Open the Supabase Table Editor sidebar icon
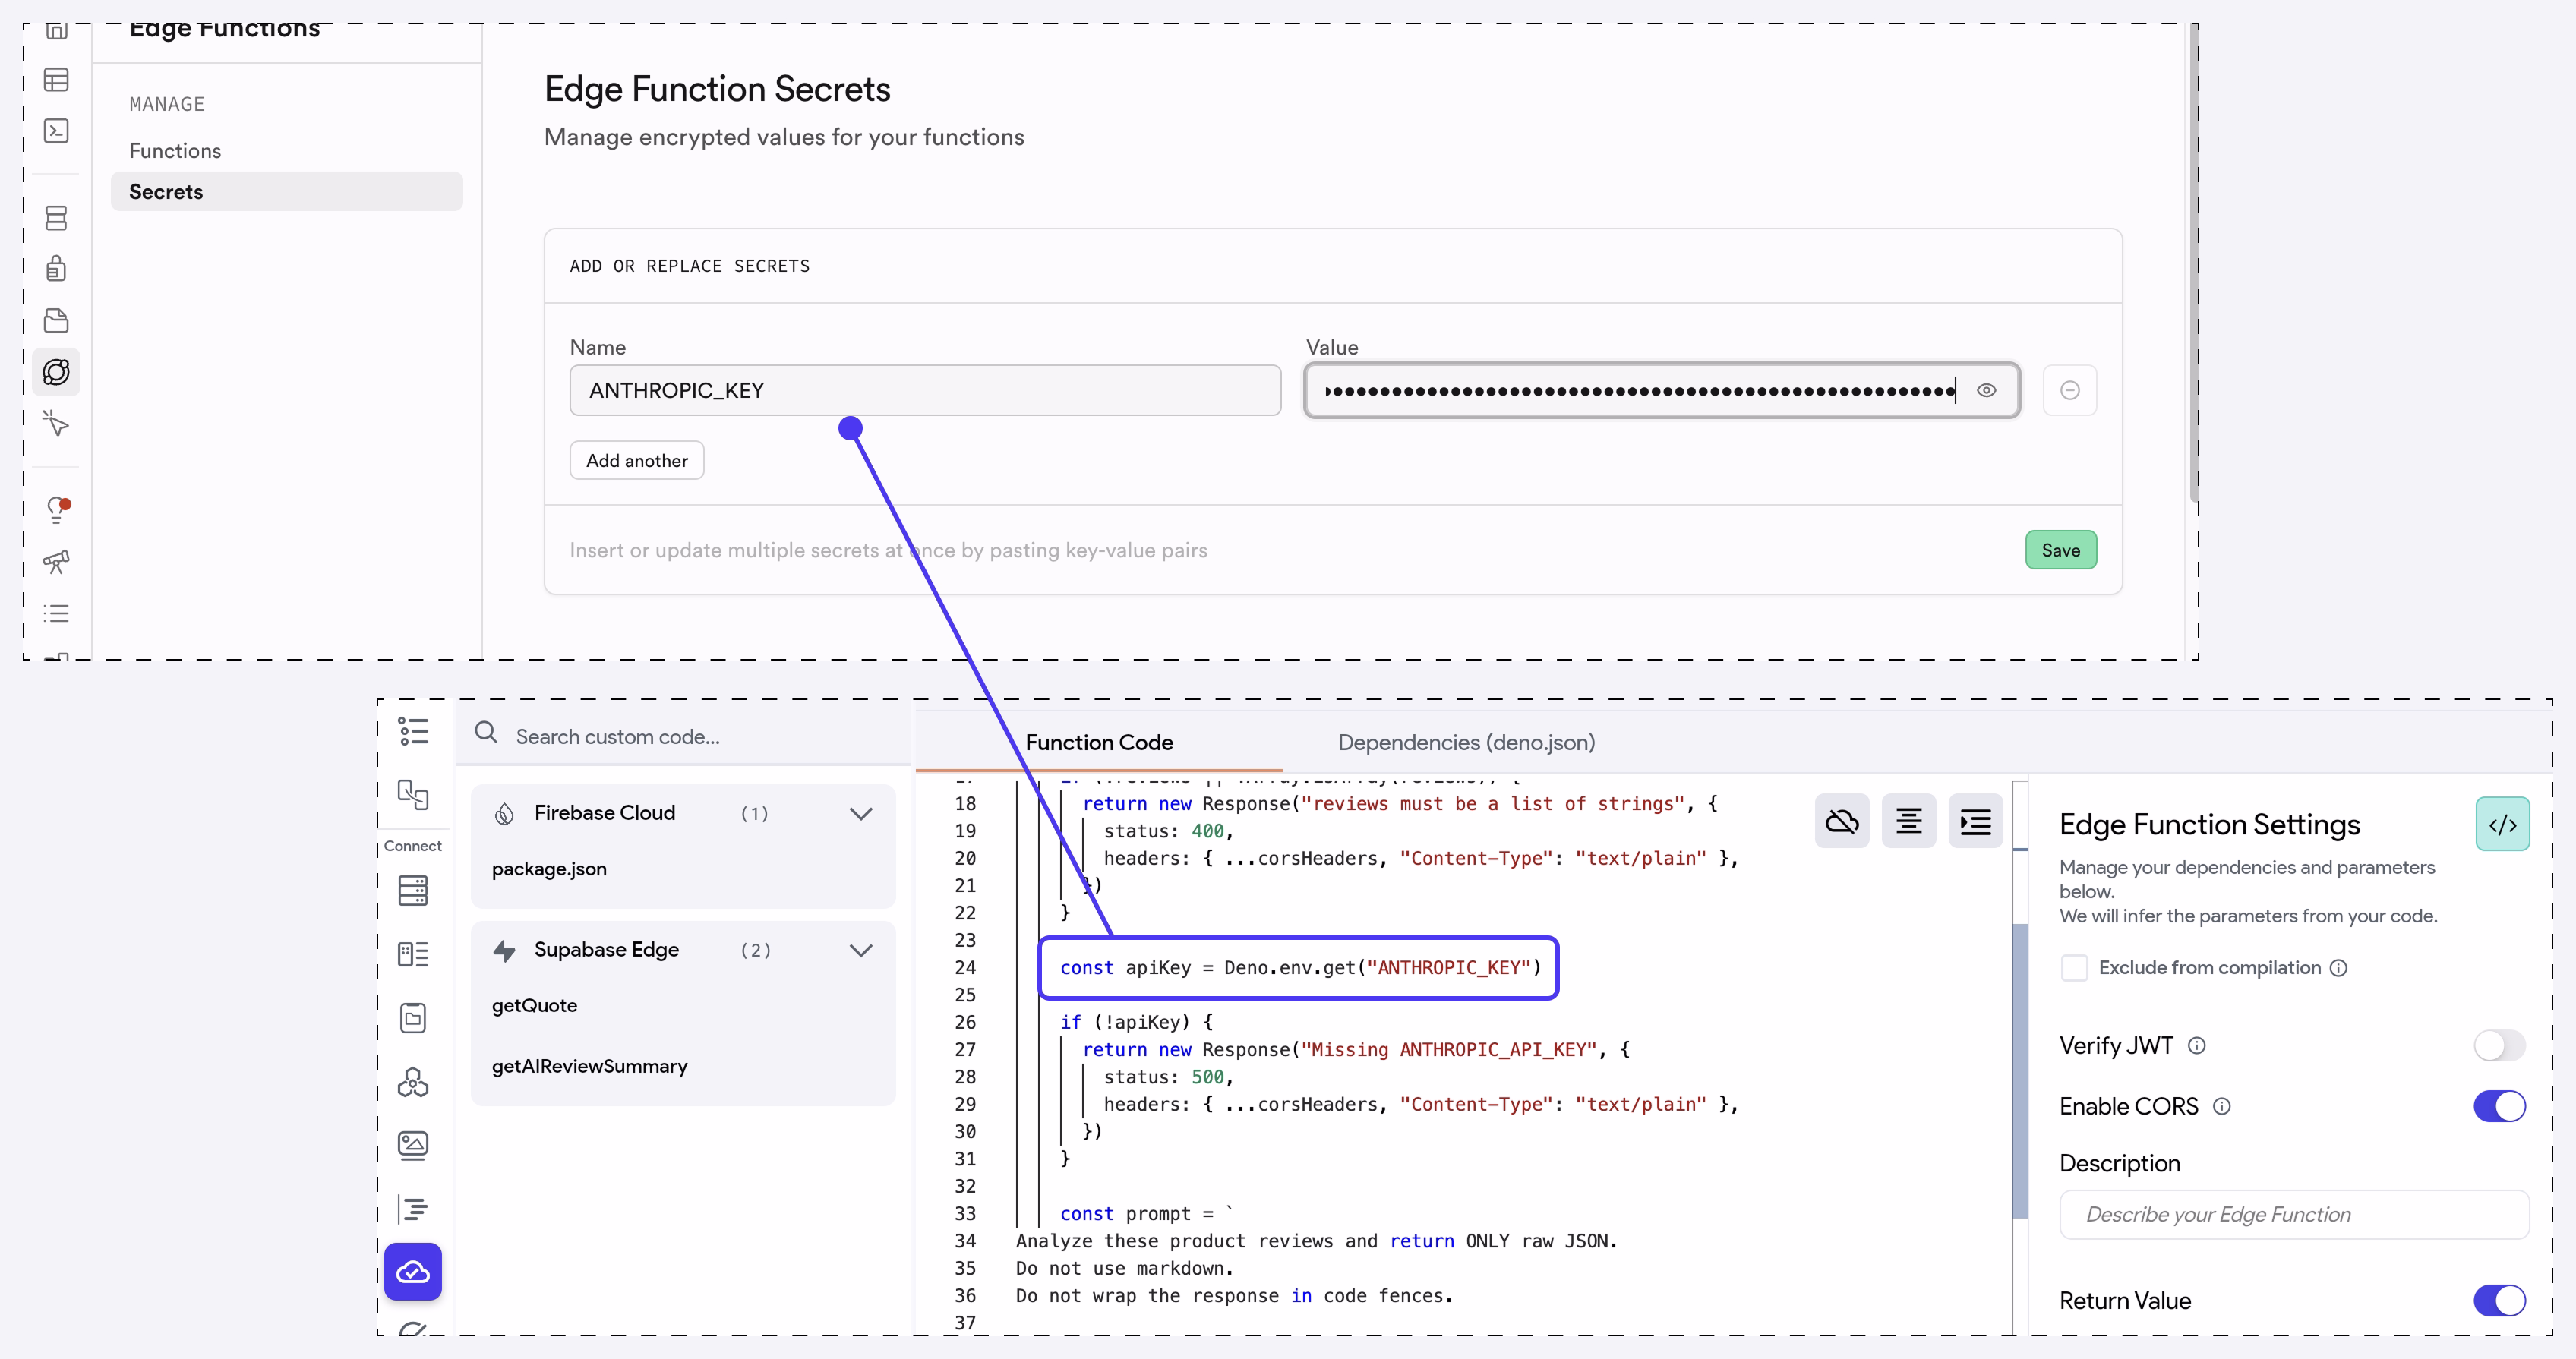The width and height of the screenshot is (2576, 1359). click(56, 80)
